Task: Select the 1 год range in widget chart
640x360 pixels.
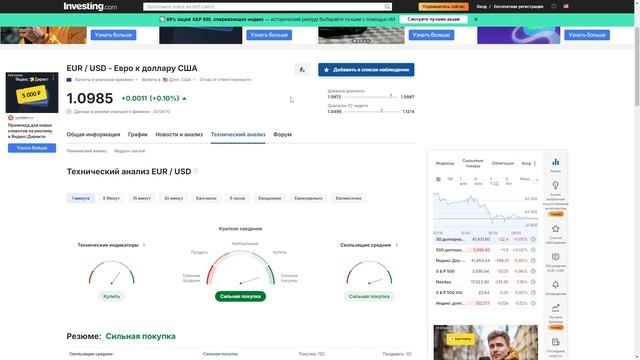Action: [494, 181]
